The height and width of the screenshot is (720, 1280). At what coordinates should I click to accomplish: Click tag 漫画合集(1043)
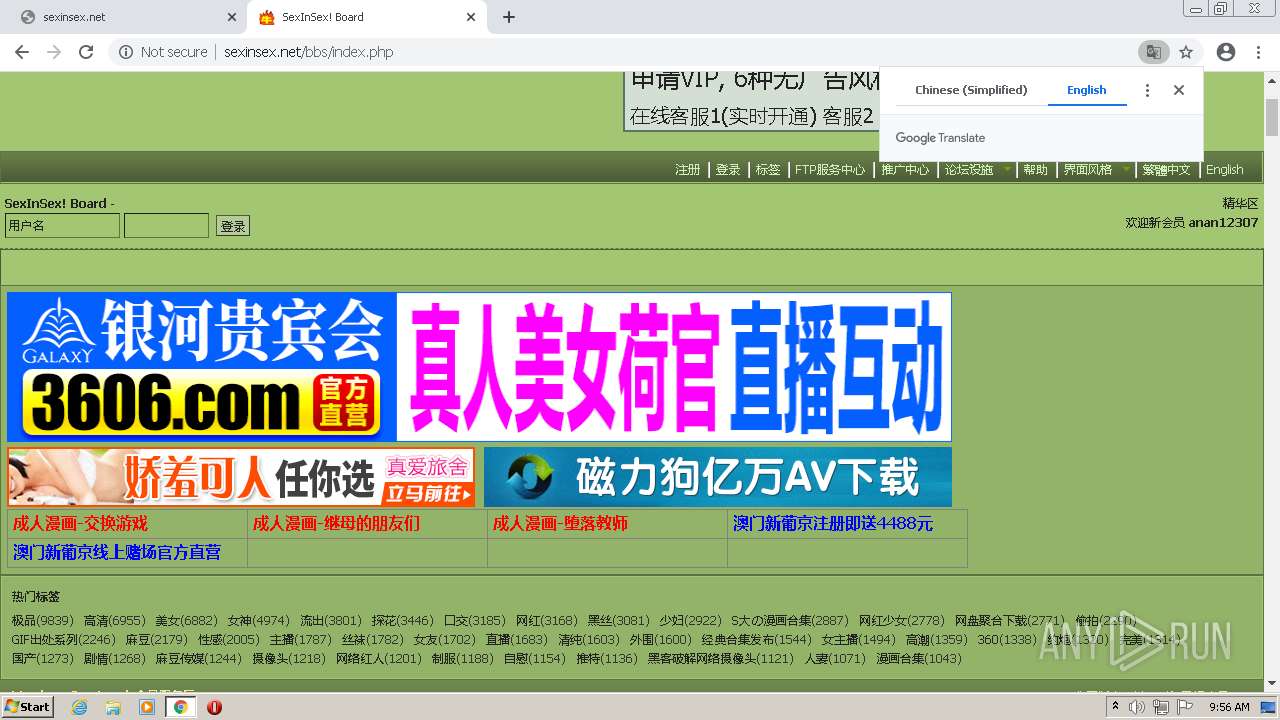click(919, 659)
